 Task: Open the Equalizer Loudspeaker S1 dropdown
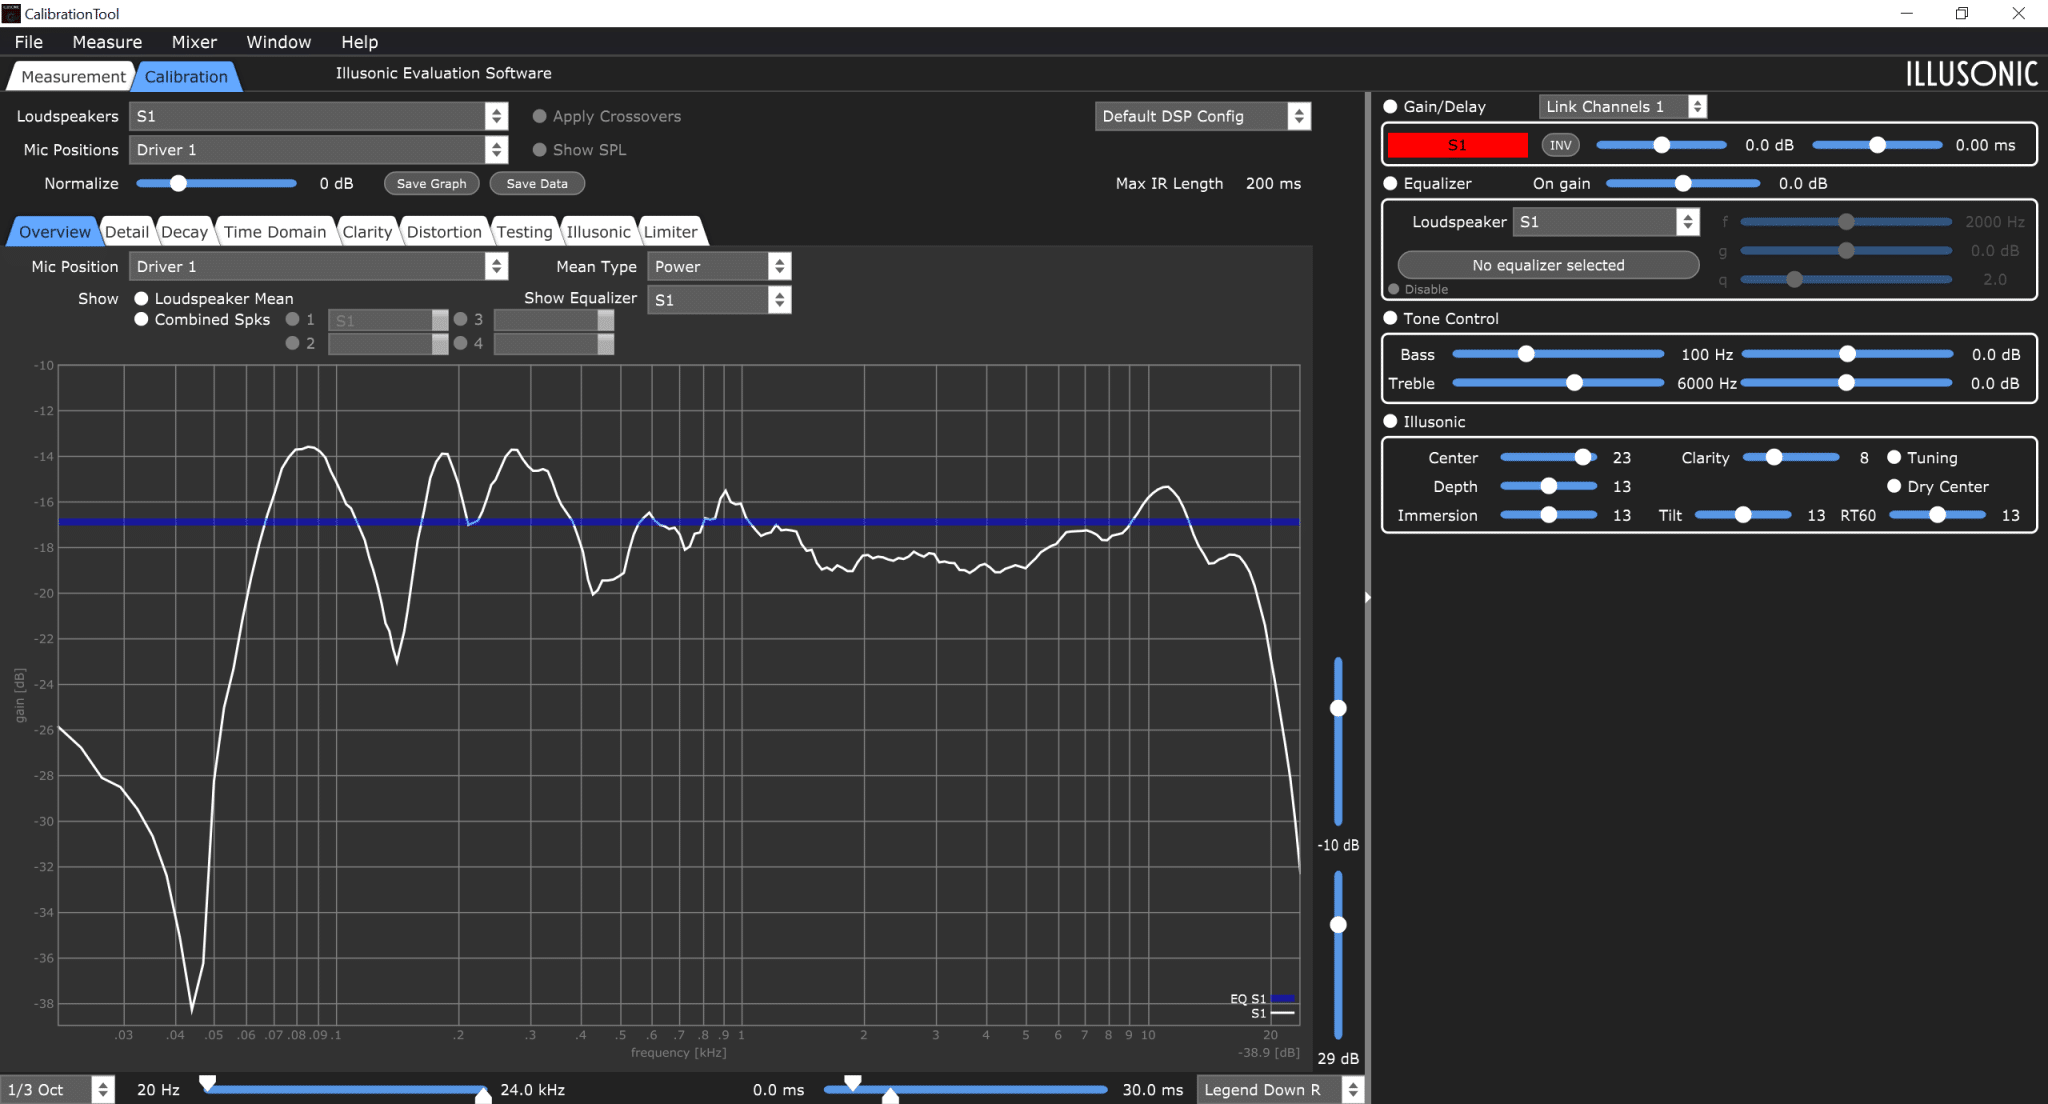1606,222
